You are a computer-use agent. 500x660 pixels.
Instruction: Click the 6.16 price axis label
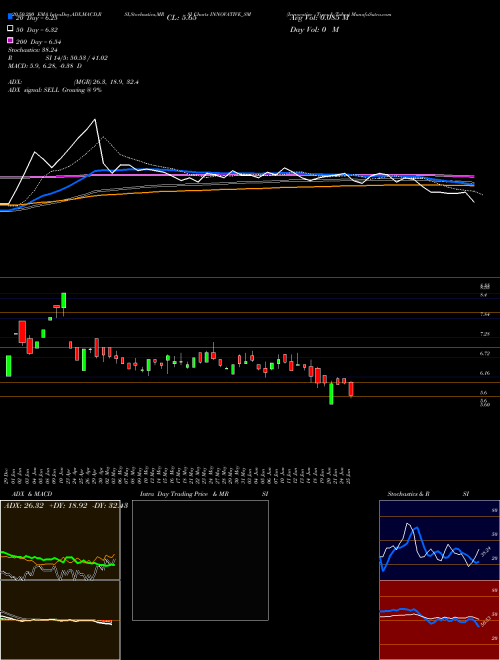tap(485, 373)
